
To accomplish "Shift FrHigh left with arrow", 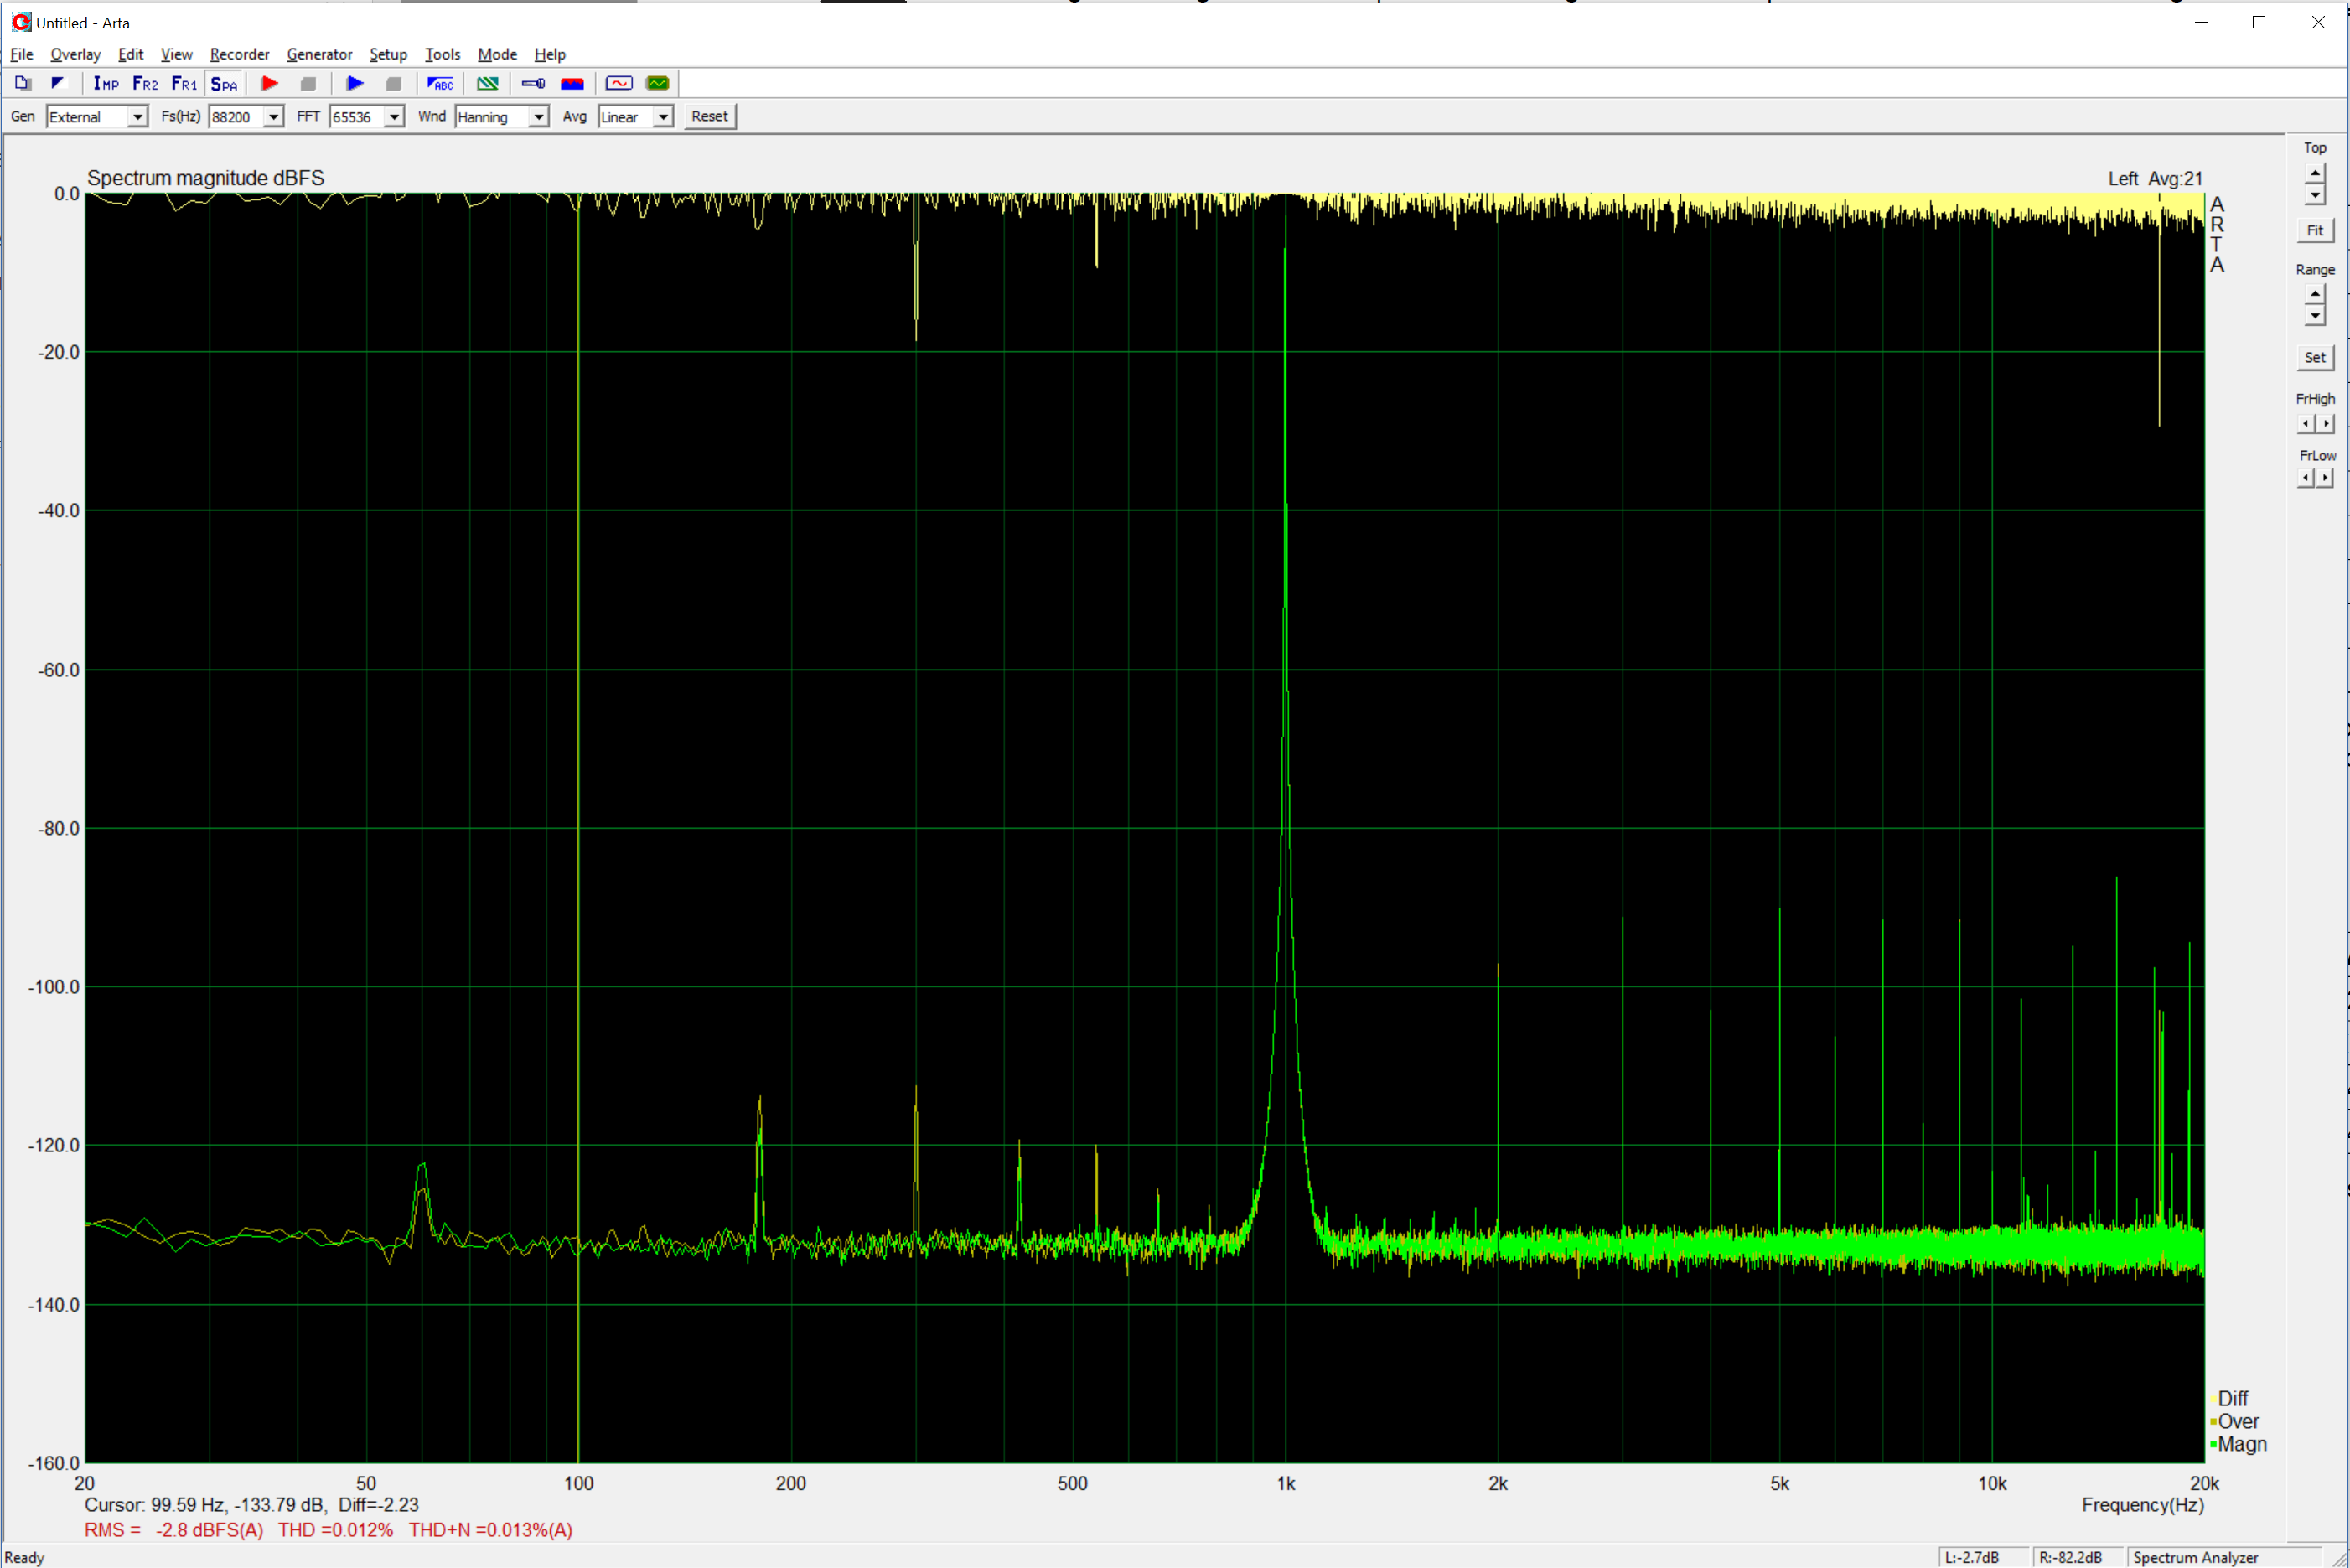I will [2306, 424].
